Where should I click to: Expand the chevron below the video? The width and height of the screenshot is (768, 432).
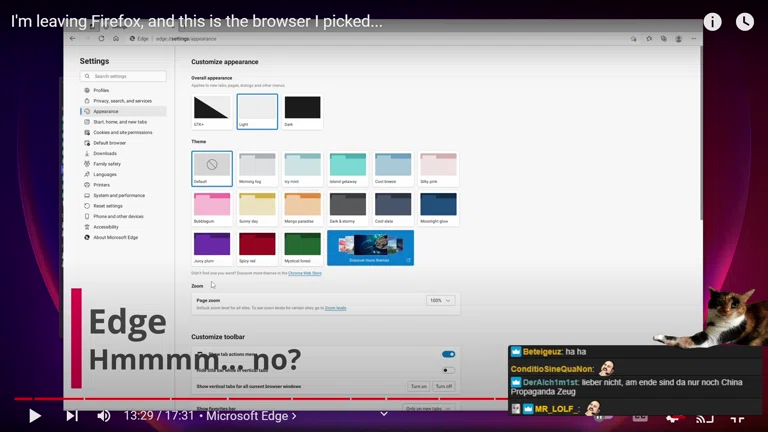tap(383, 414)
